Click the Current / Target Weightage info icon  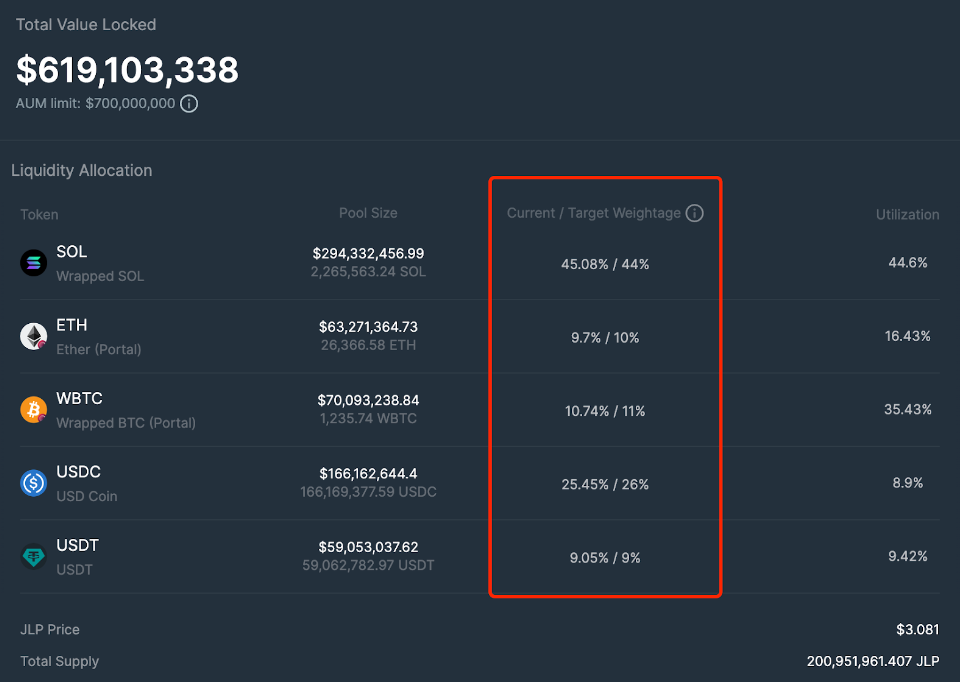coord(695,213)
